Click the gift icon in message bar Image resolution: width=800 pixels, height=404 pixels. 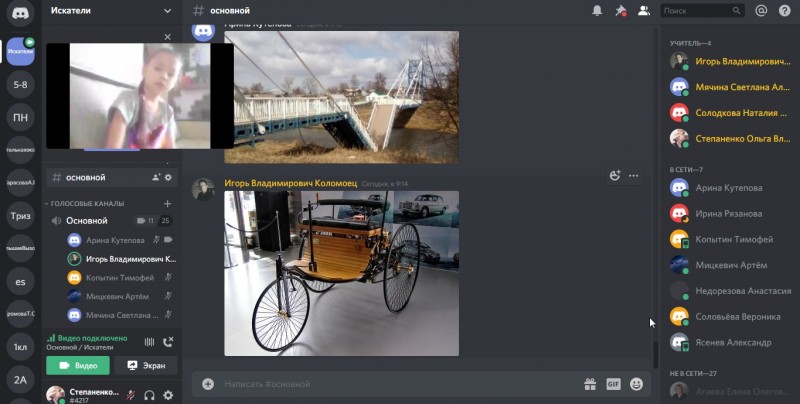coord(590,383)
